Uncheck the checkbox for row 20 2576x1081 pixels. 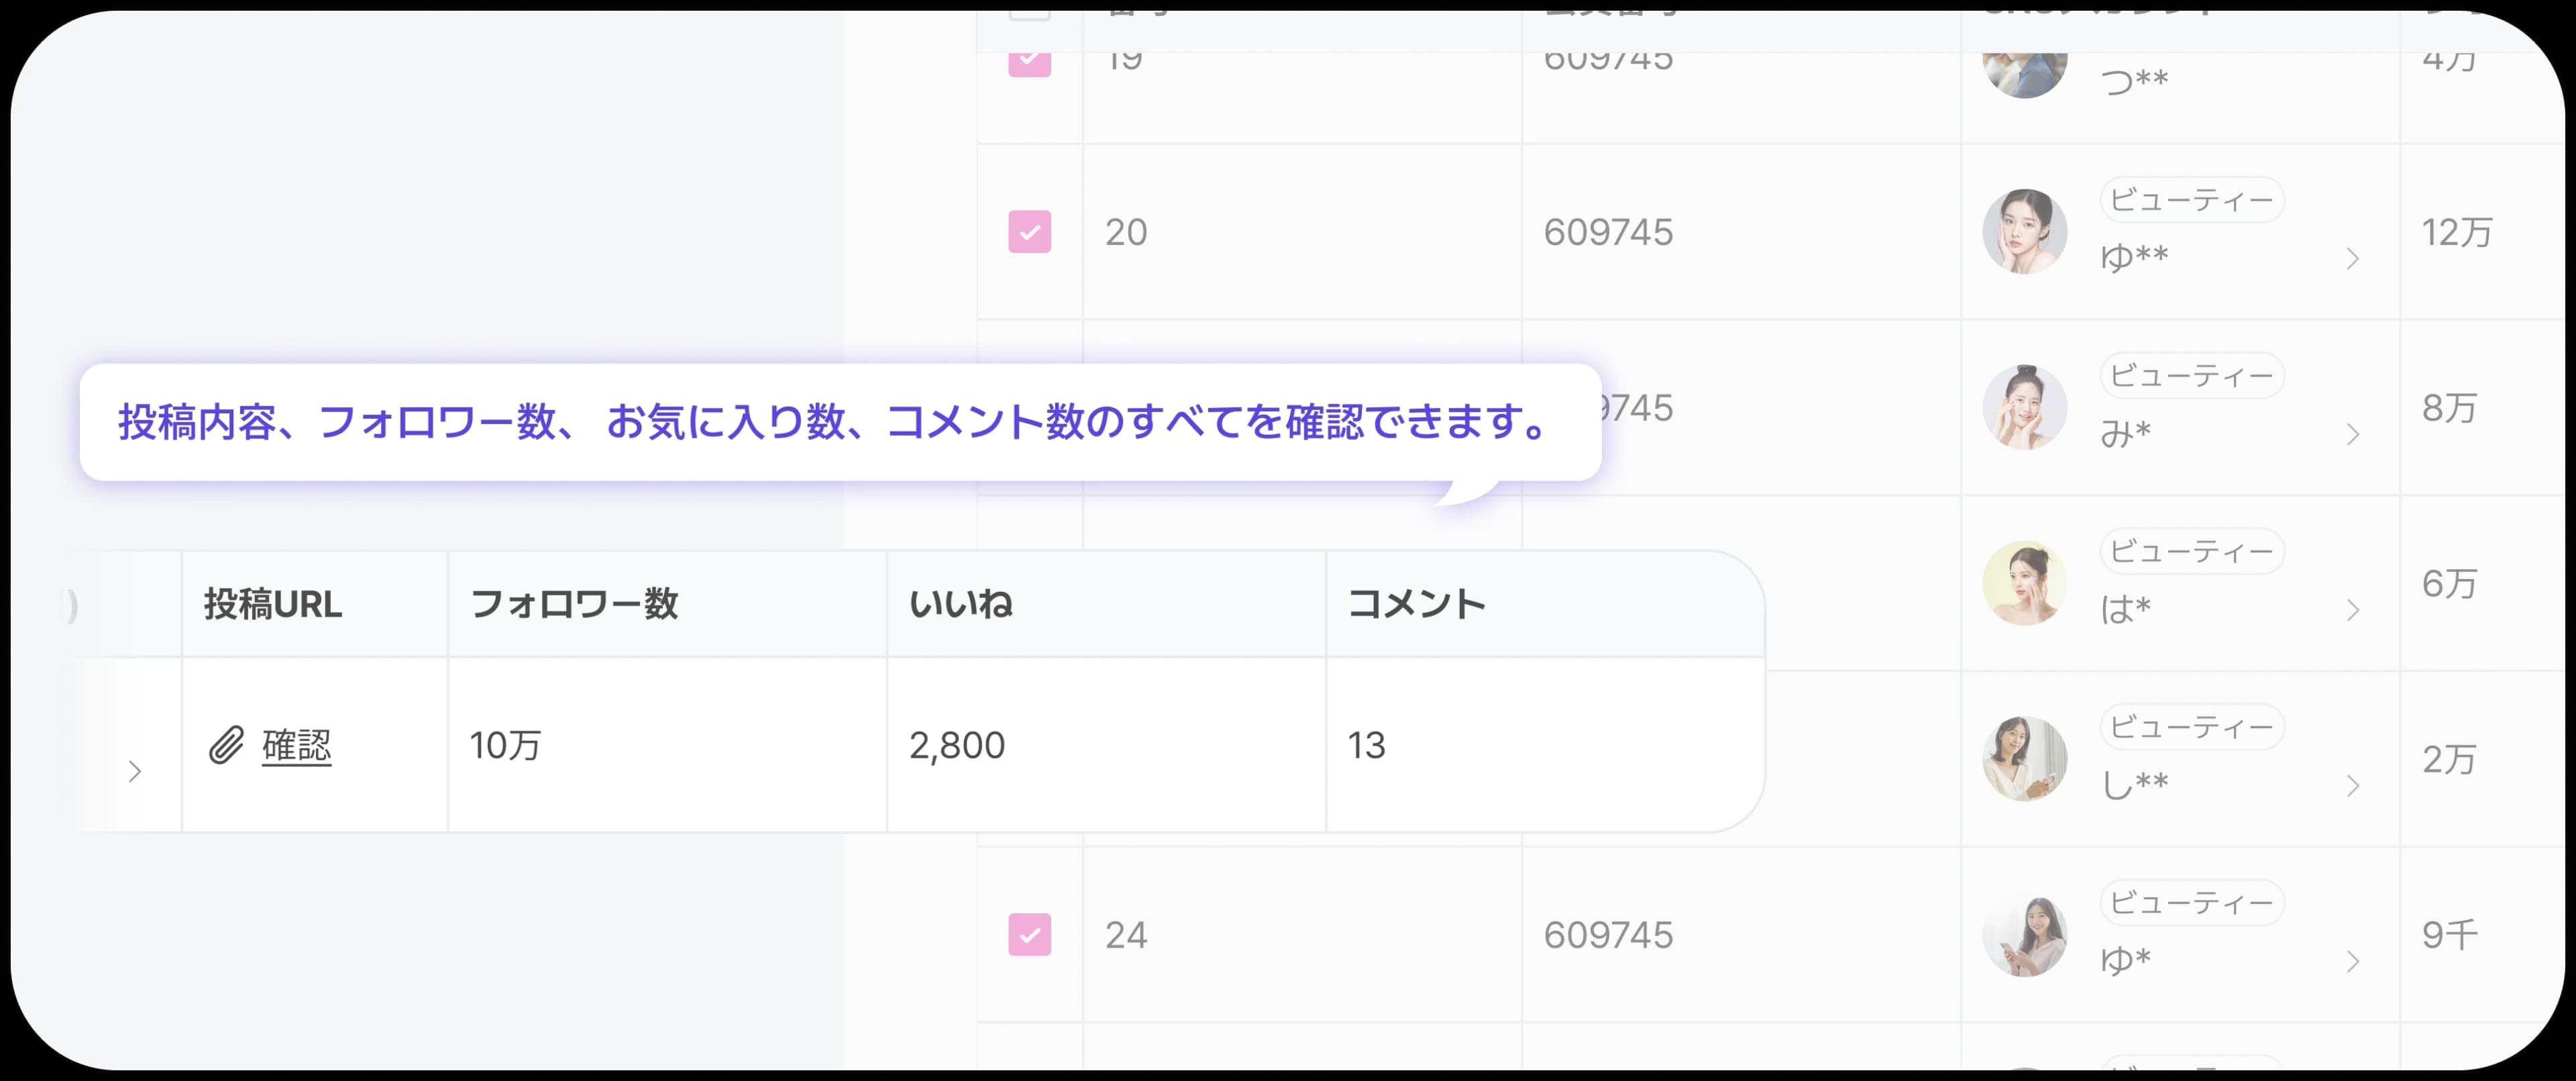coord(1029,232)
